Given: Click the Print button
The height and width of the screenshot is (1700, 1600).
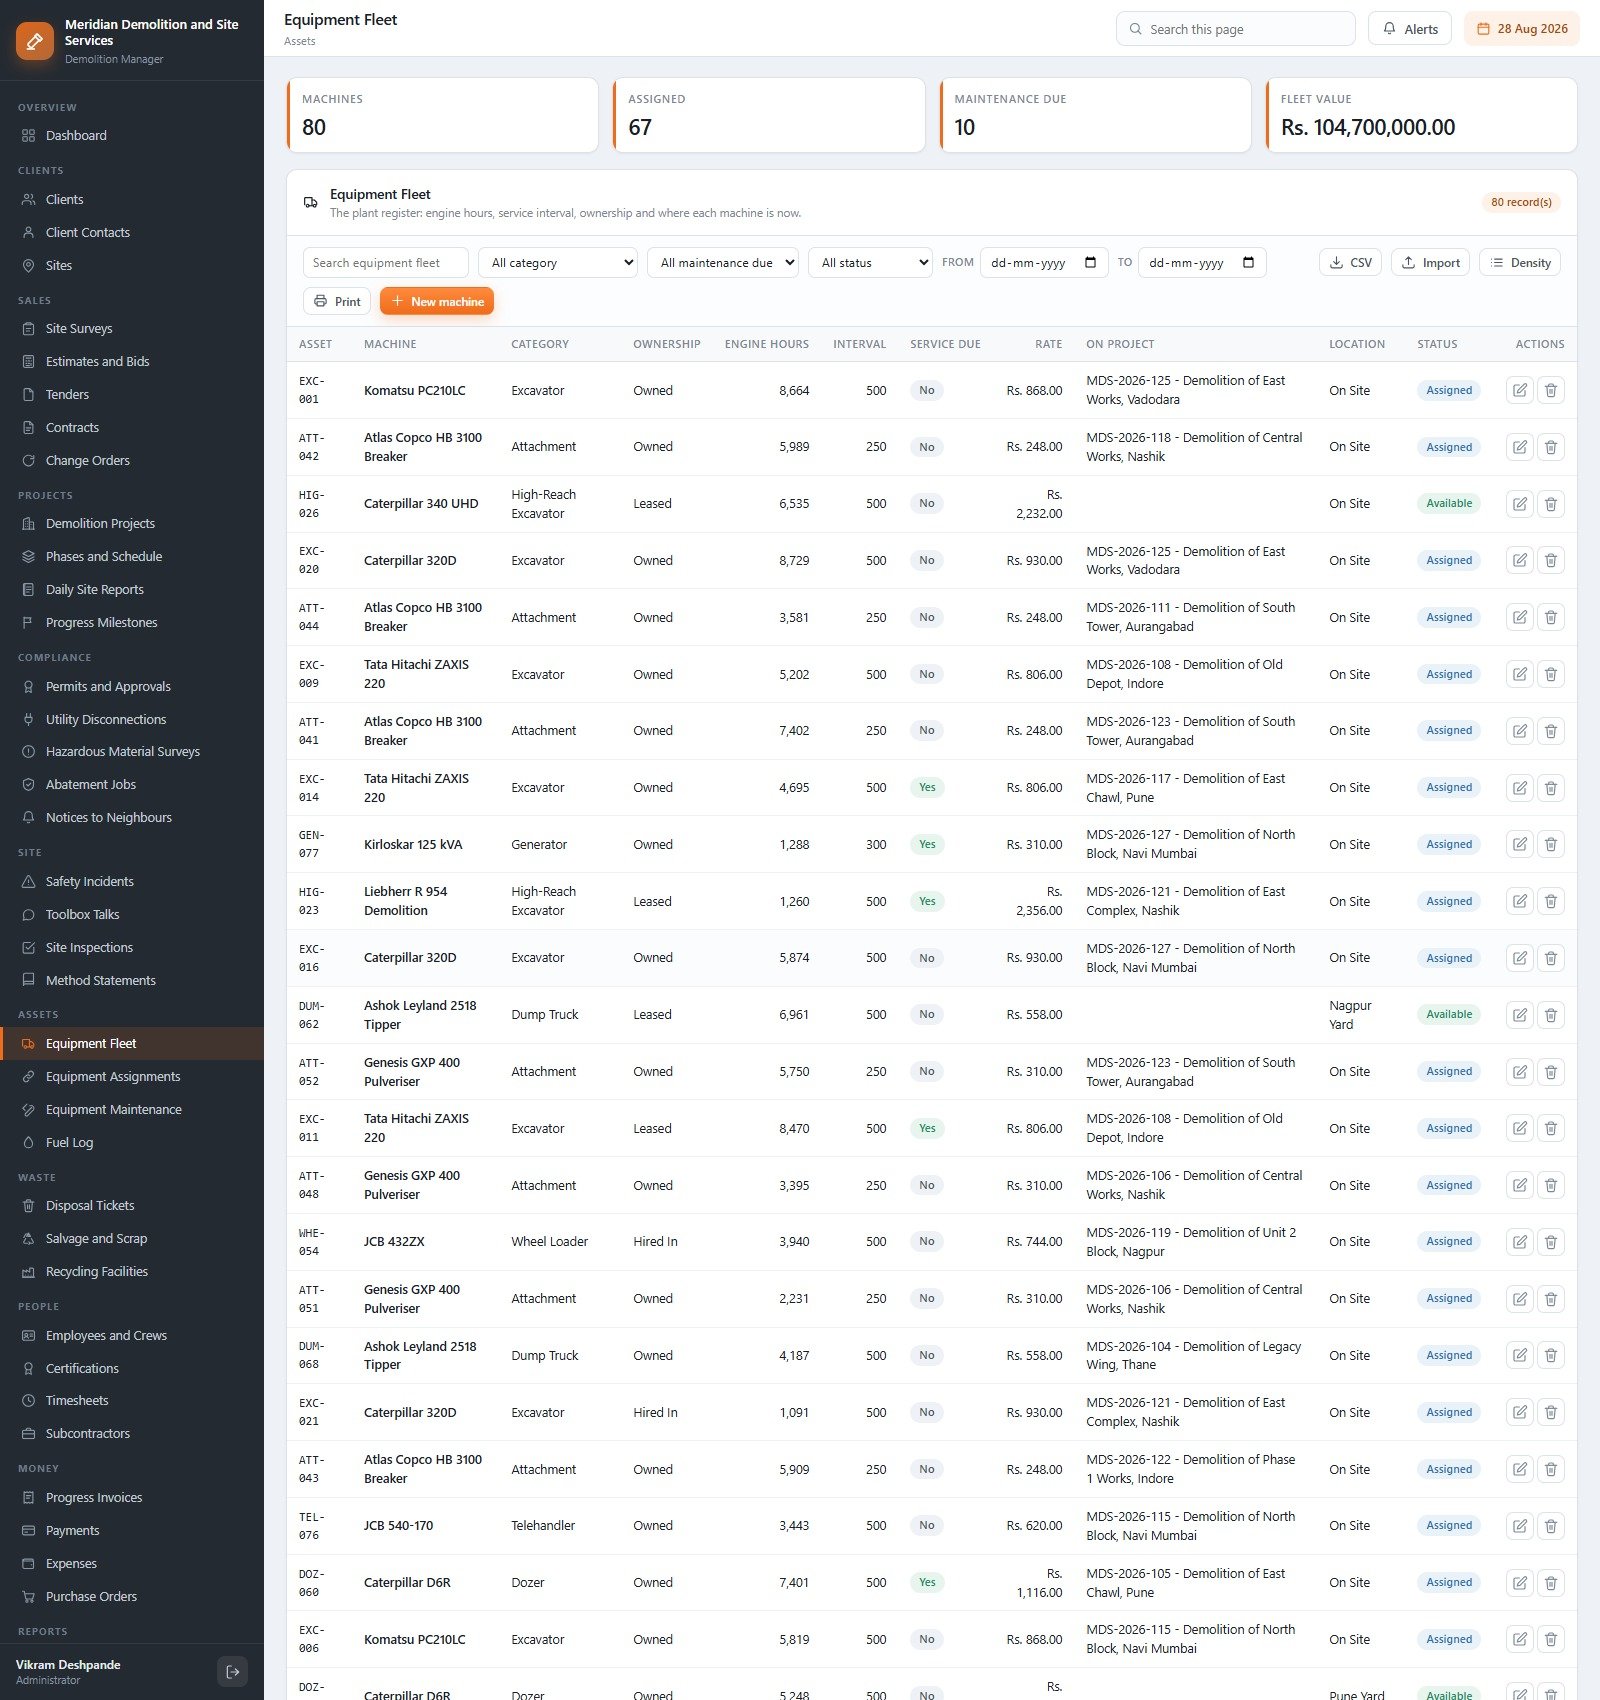Looking at the screenshot, I should point(337,301).
